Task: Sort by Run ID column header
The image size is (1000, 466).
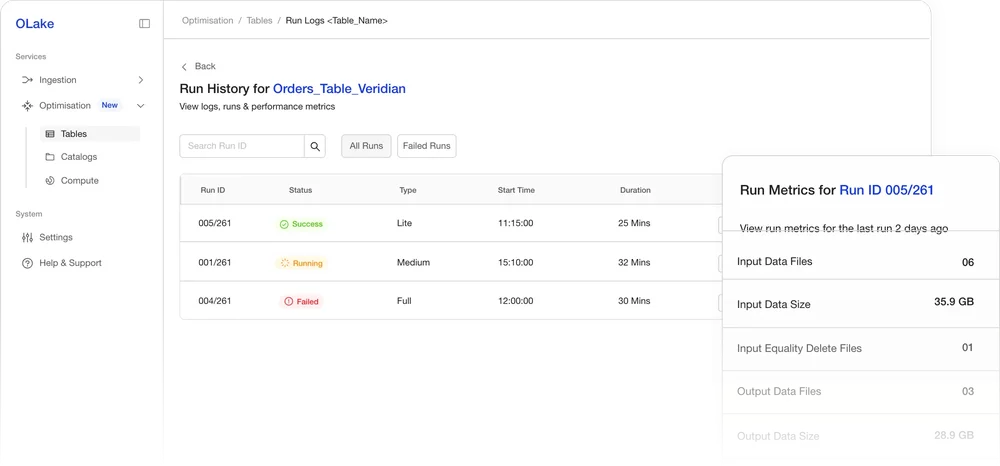Action: [212, 190]
